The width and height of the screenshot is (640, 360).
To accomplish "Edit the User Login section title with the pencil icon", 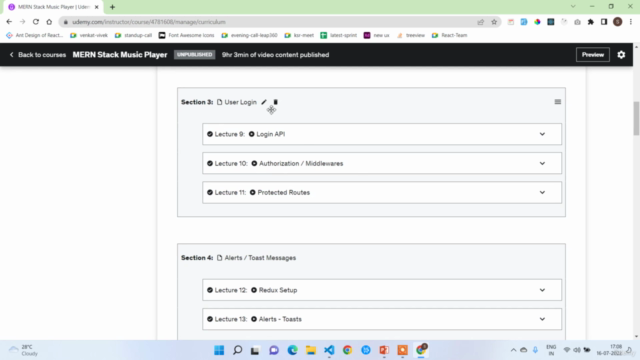I will [x=264, y=102].
